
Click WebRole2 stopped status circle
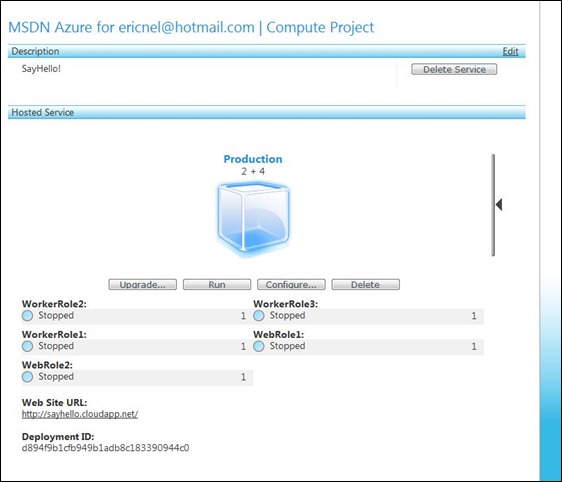[x=28, y=377]
